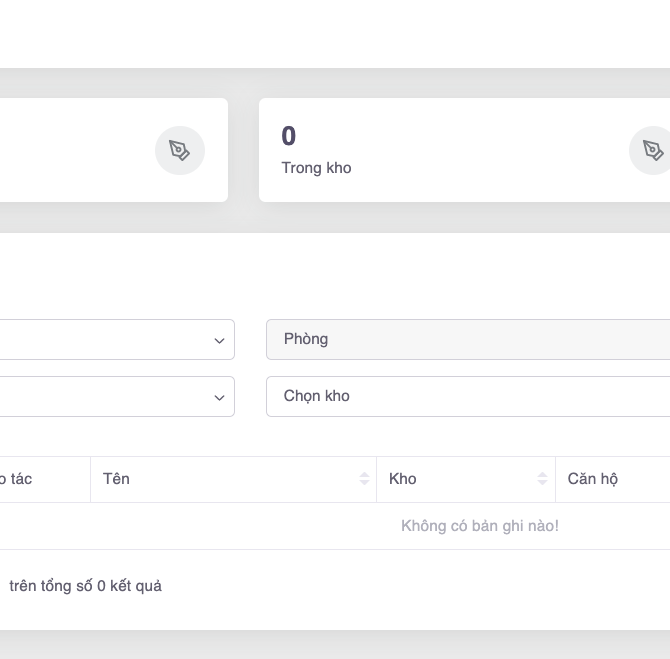
Task: Click the Không có bản ghi nào! message
Action: 479,526
